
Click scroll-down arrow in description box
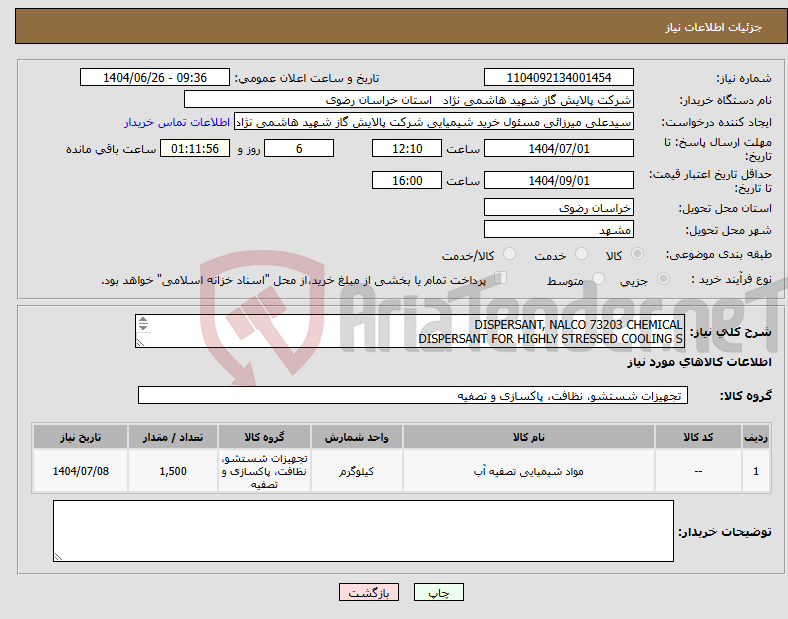pyautogui.click(x=143, y=327)
